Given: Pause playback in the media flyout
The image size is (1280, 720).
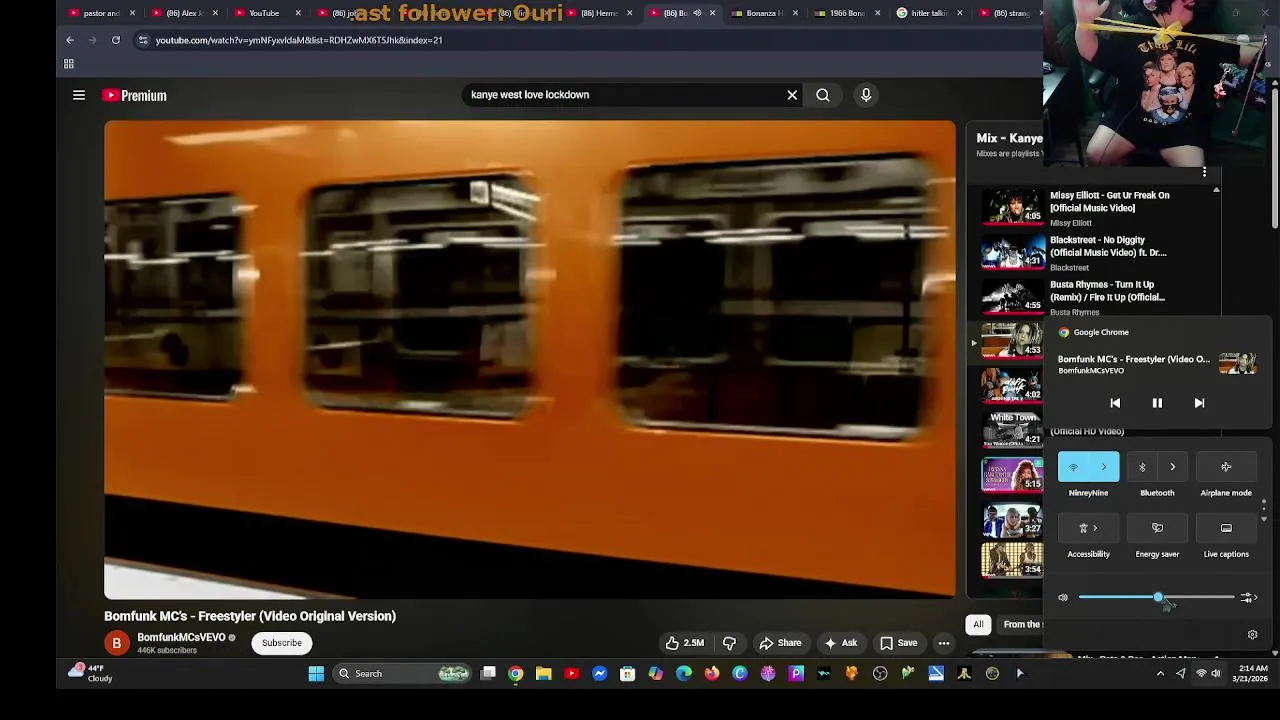Looking at the screenshot, I should pyautogui.click(x=1157, y=403).
